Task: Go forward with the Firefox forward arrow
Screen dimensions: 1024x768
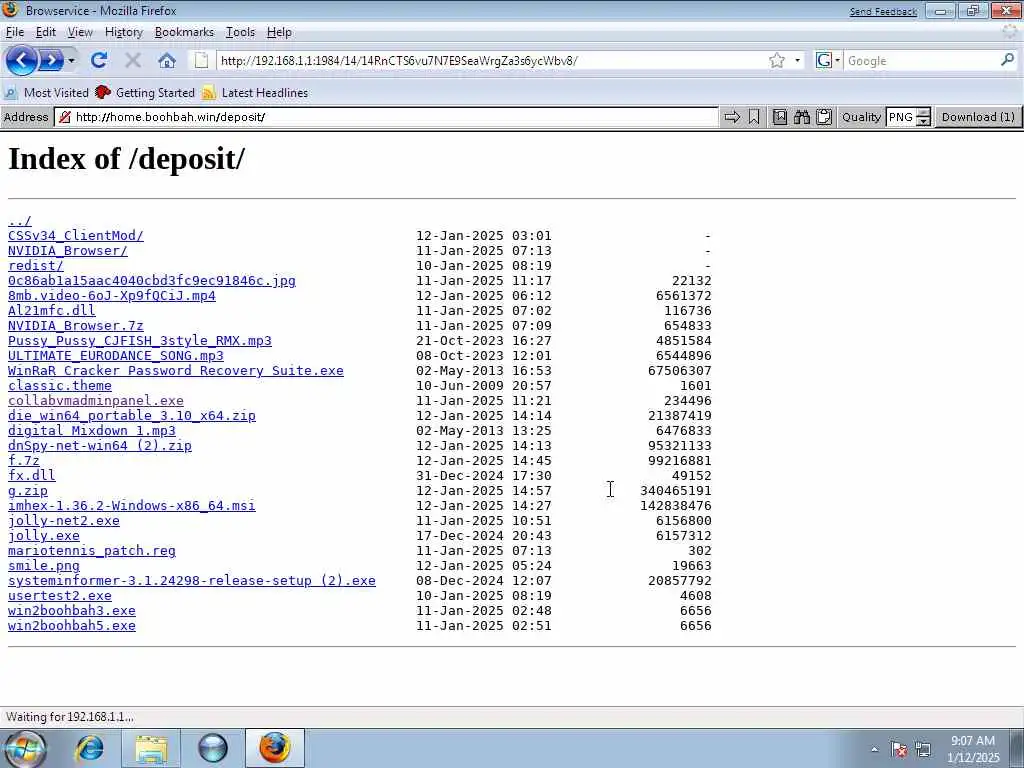Action: click(x=50, y=61)
